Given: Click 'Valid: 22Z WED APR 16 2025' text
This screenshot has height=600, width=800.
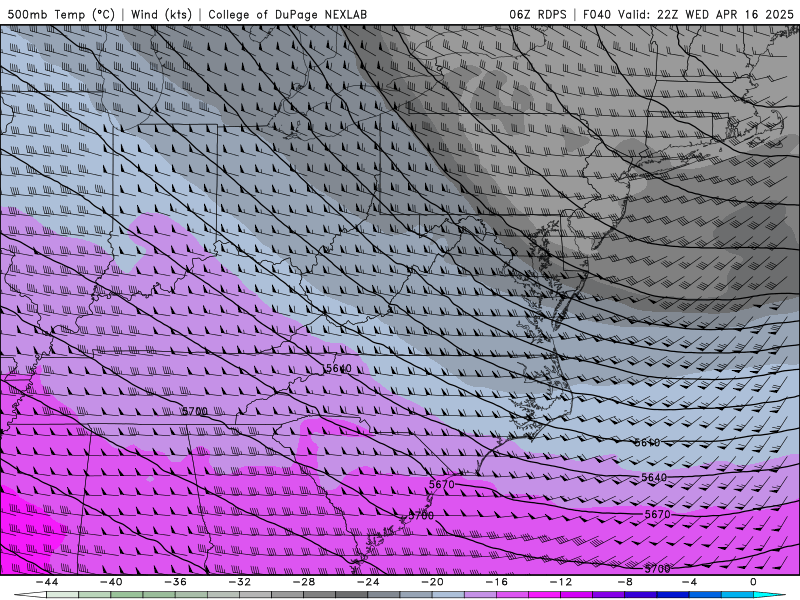Looking at the screenshot, I should click(706, 14).
